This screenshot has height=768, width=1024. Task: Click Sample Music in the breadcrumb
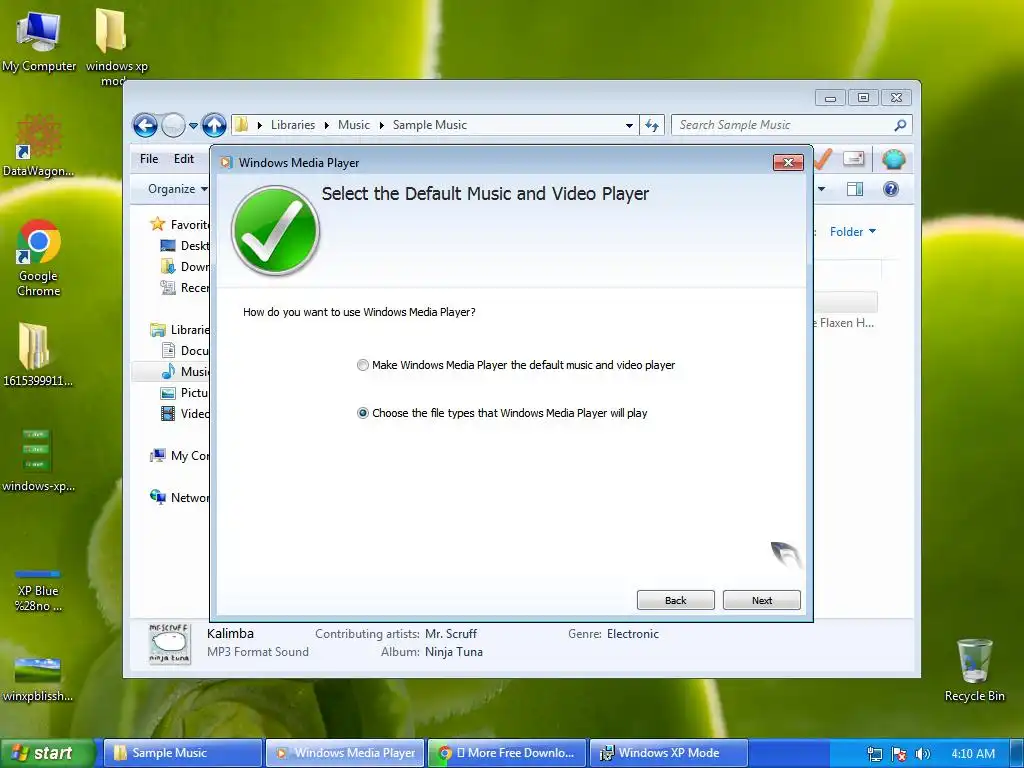[430, 125]
